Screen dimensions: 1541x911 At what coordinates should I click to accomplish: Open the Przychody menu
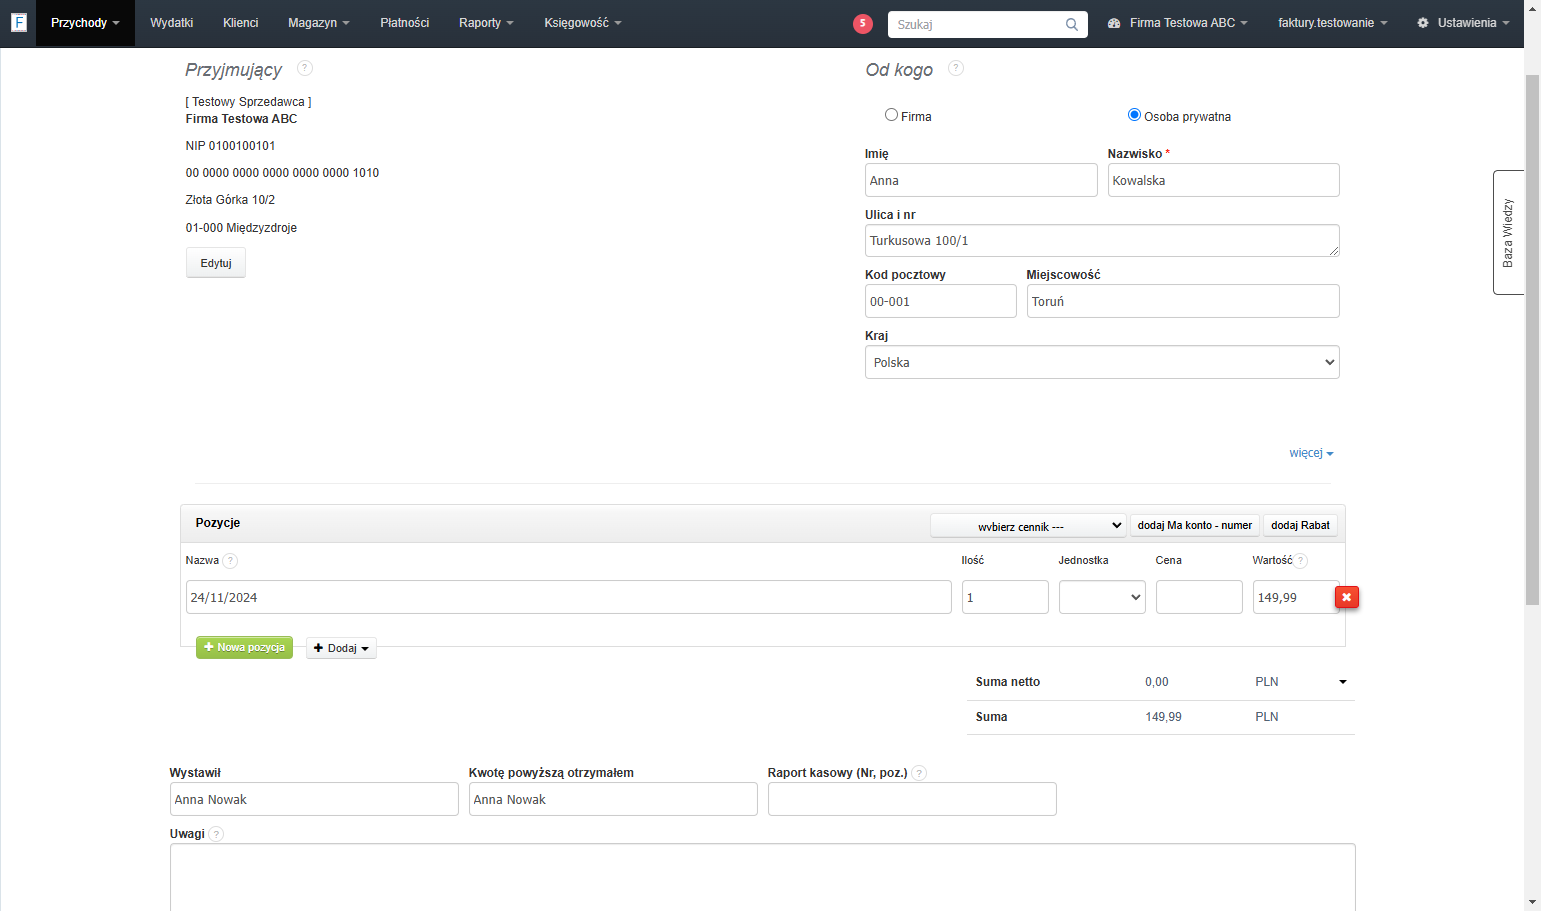tap(85, 23)
